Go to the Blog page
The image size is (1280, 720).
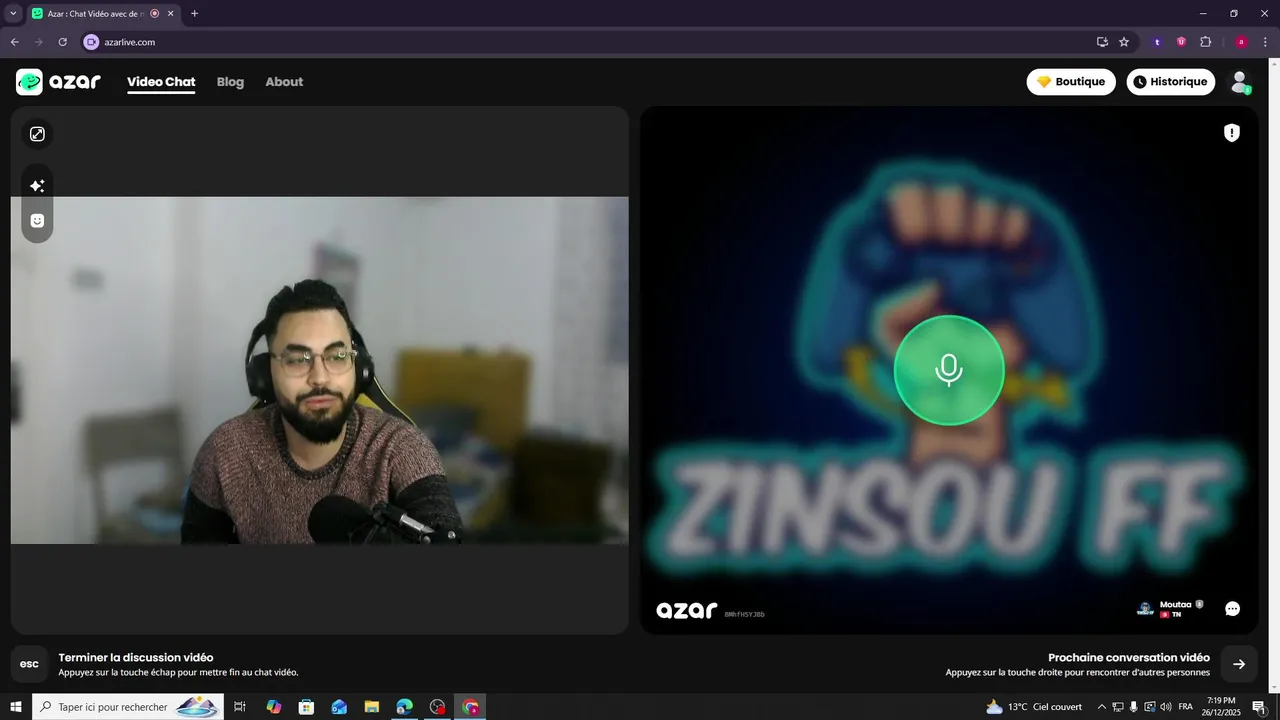pos(230,82)
